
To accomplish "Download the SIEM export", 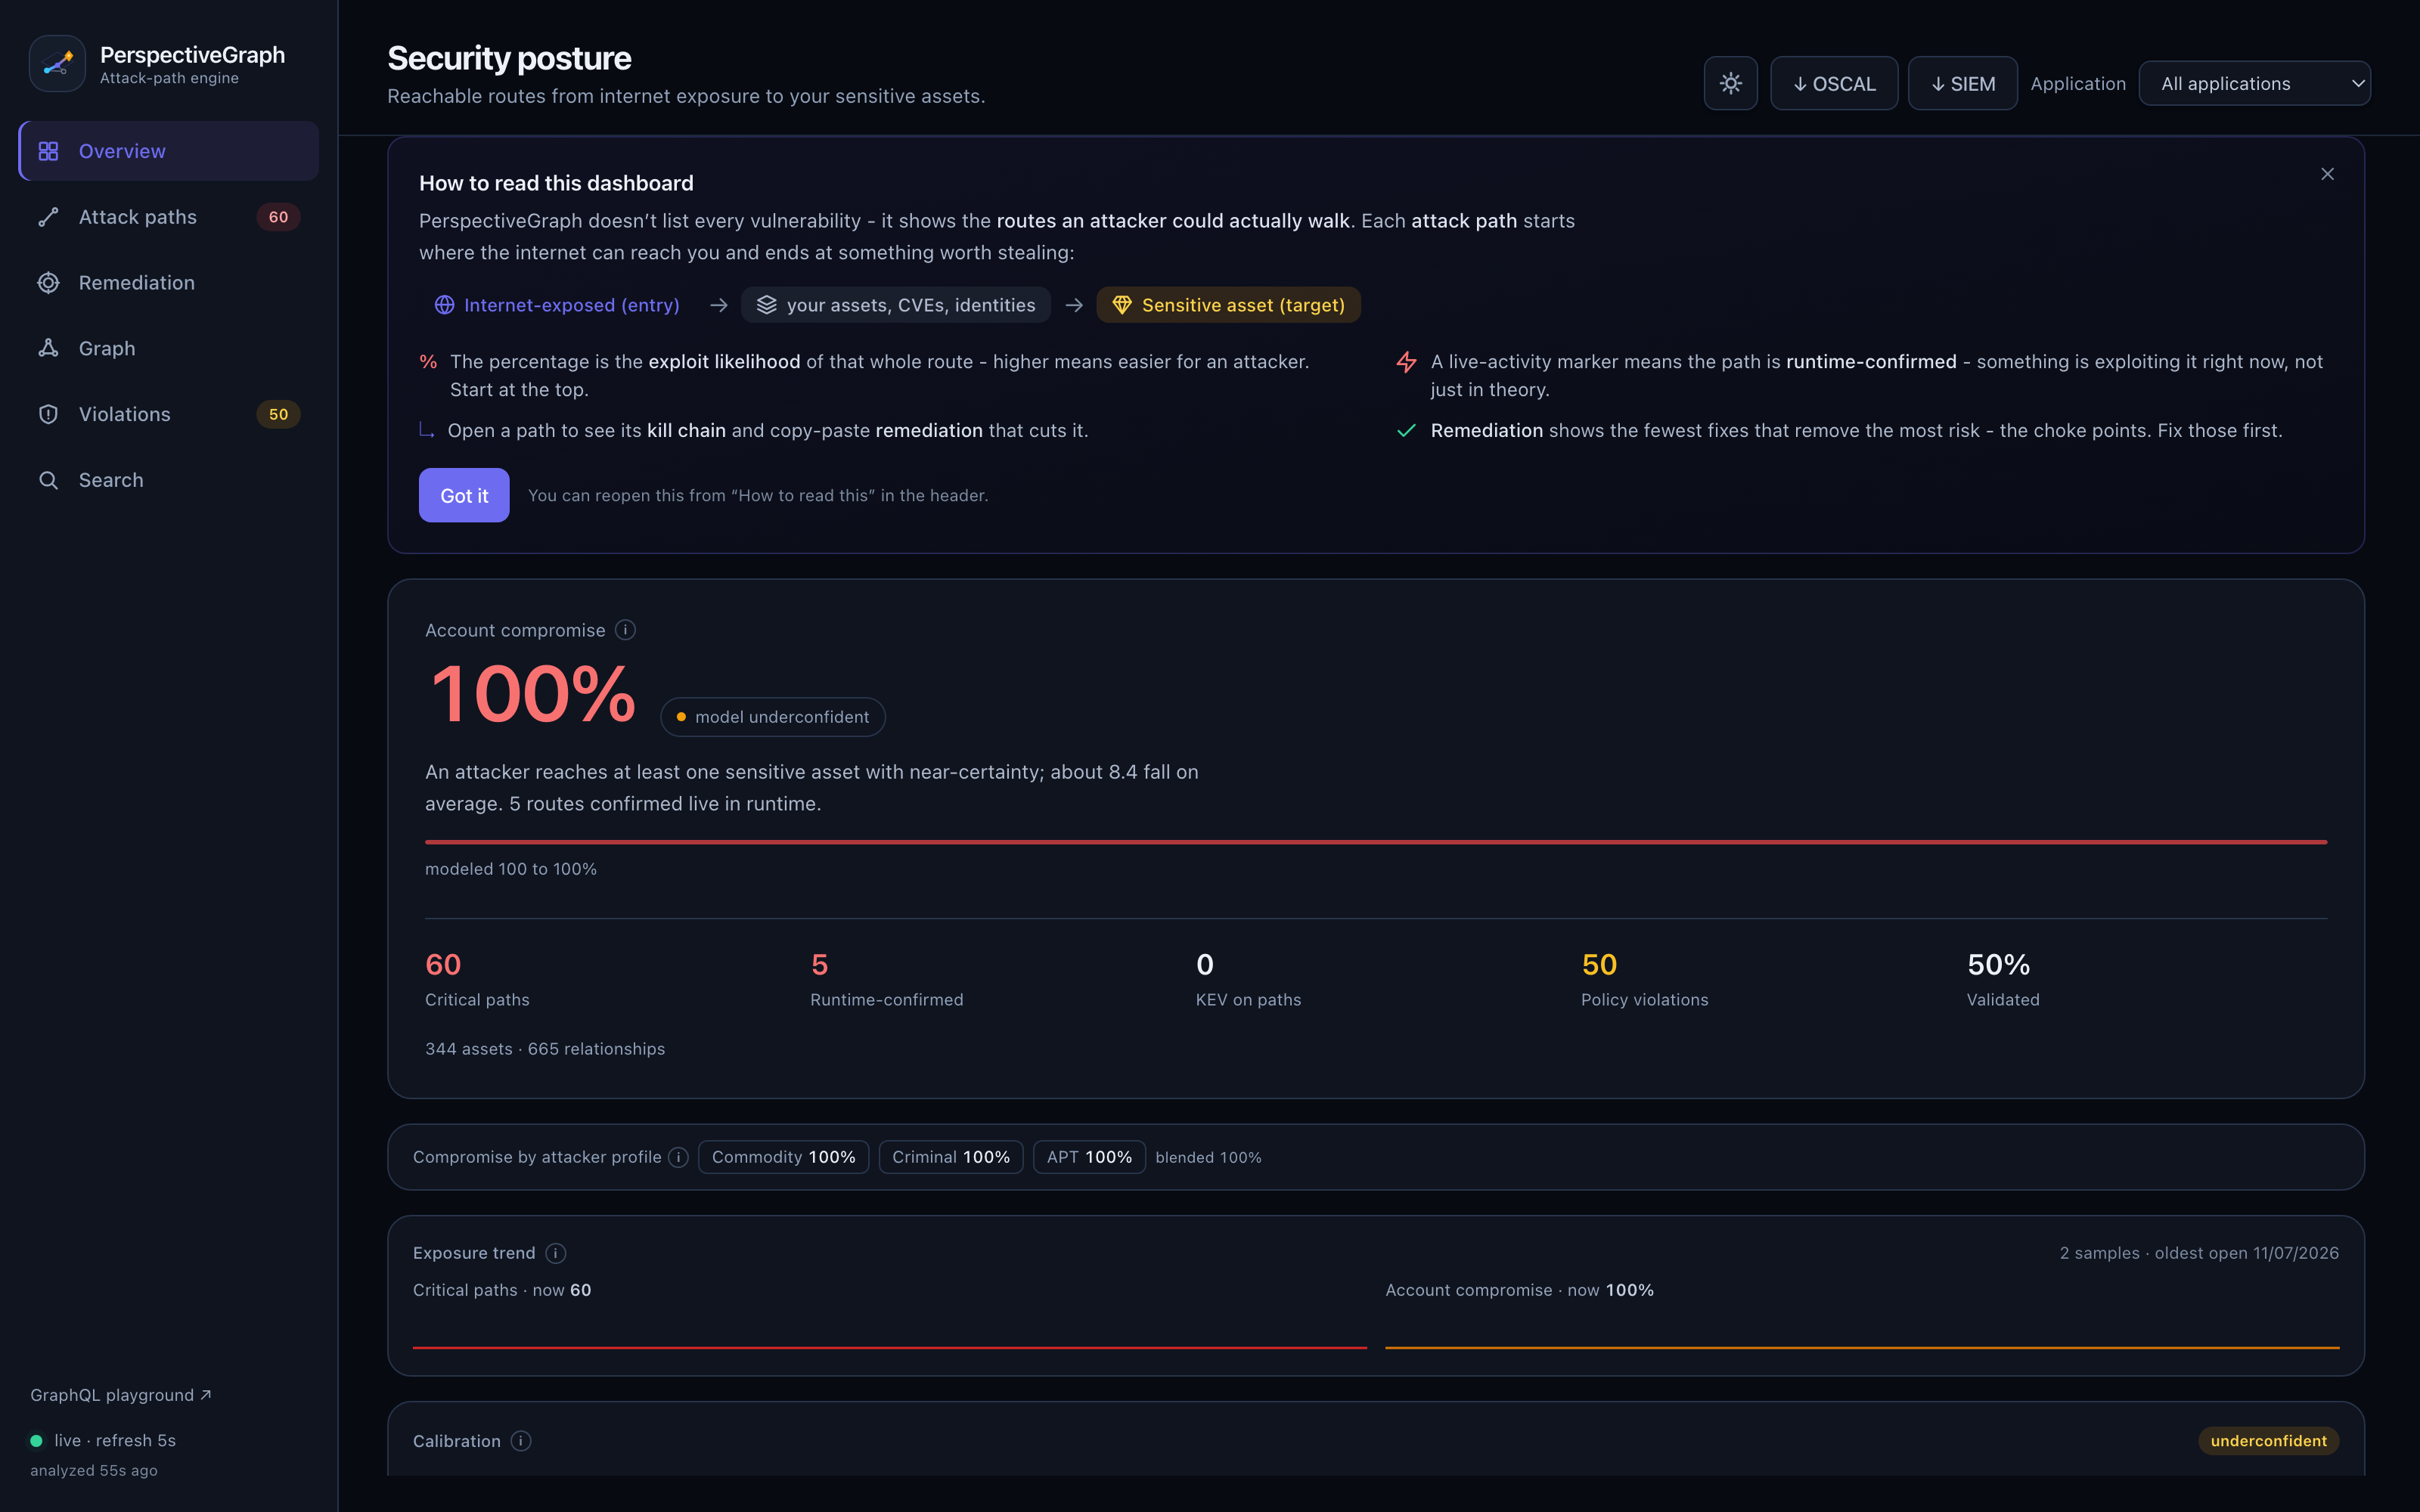I will [x=1962, y=83].
